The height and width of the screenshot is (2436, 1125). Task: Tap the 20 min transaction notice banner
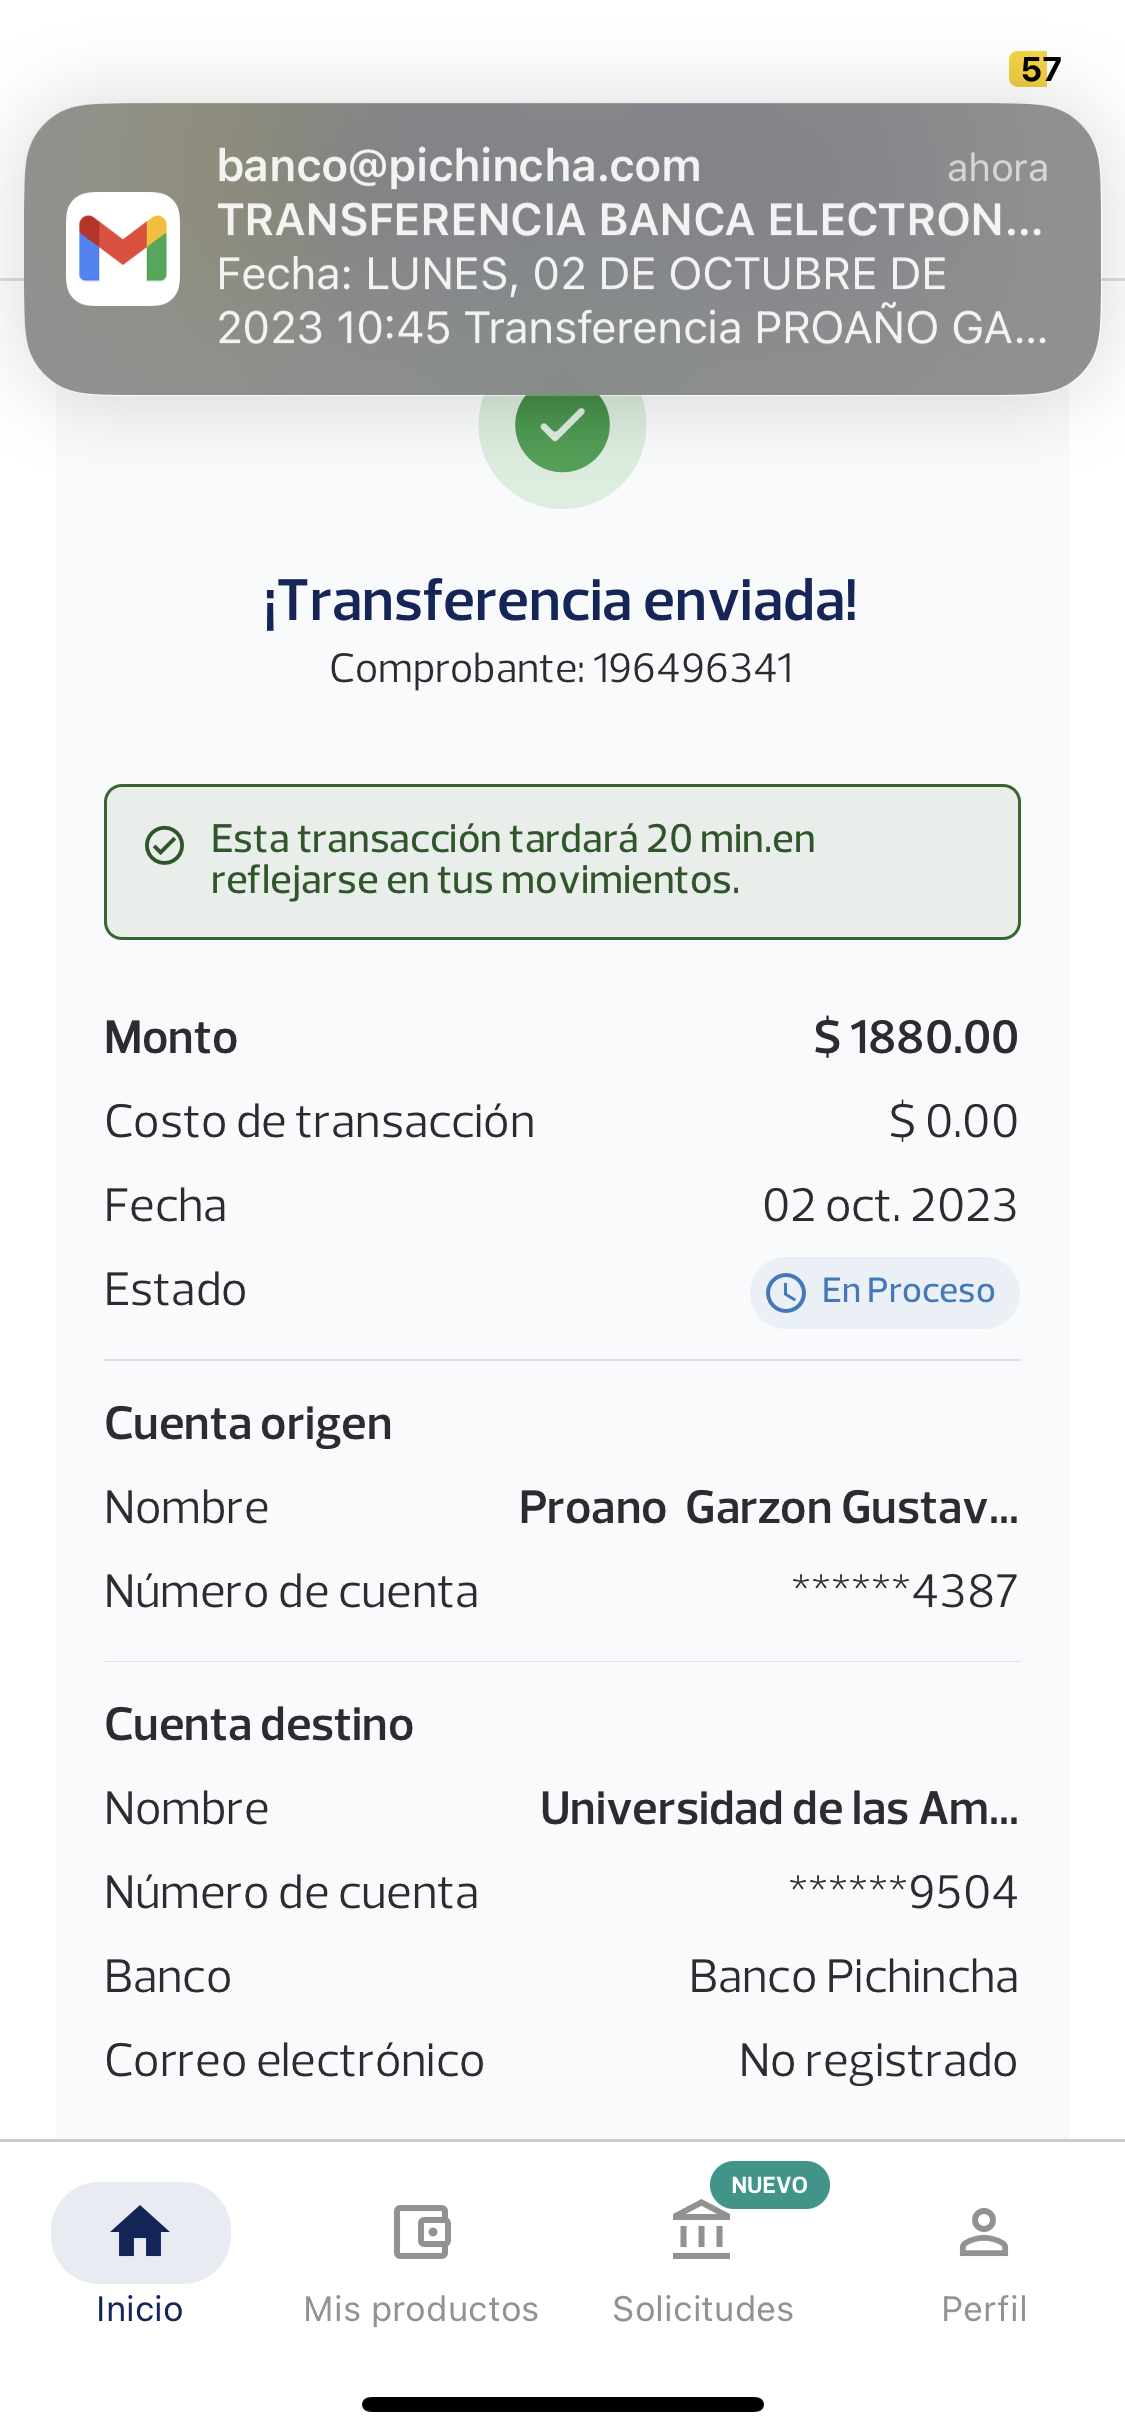pyautogui.click(x=562, y=861)
